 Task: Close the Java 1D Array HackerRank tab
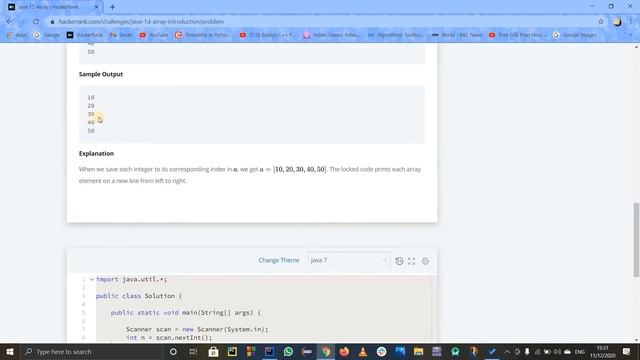coord(97,7)
